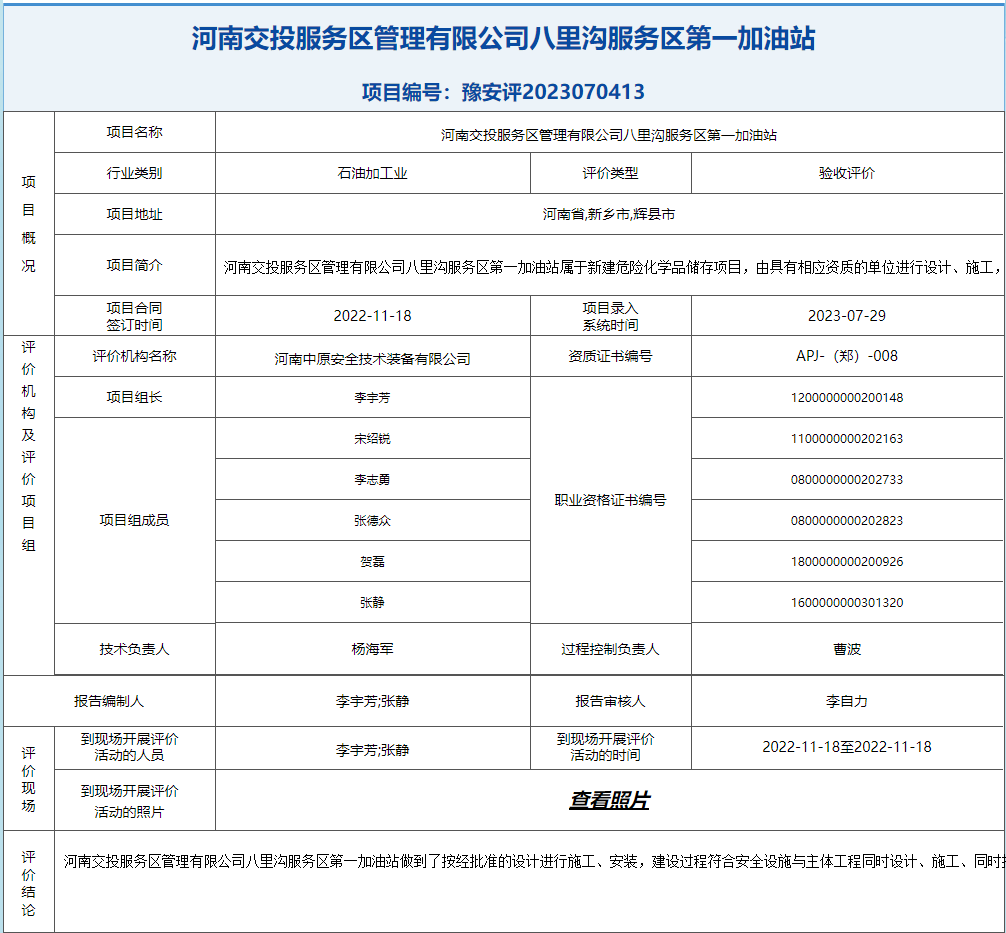Click the 职业资格证书编号 label
This screenshot has width=1006, height=933.
click(x=610, y=501)
